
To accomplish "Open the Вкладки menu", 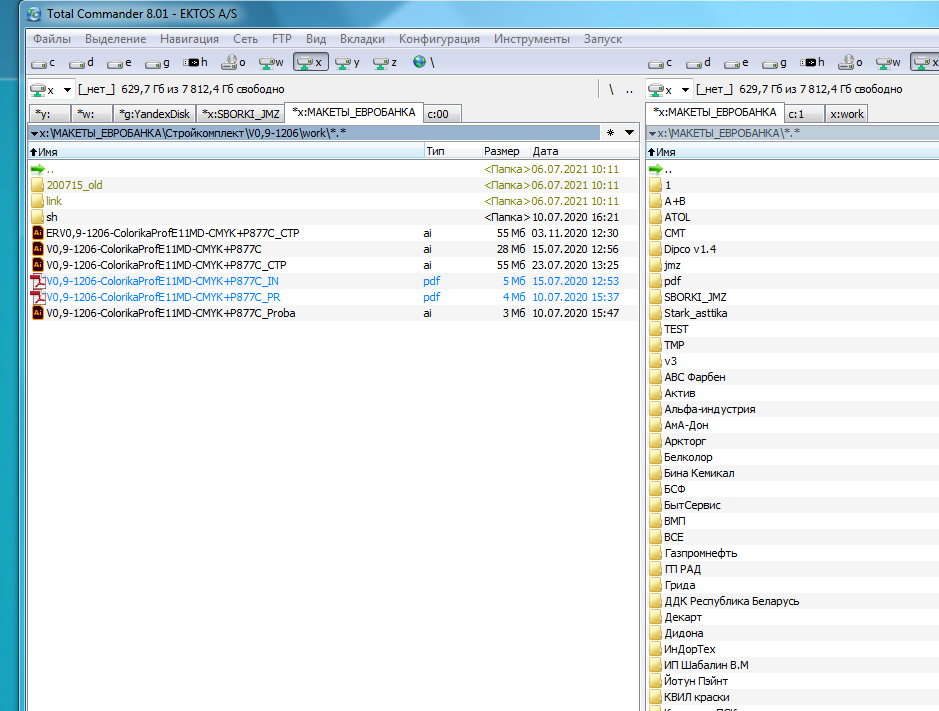I will click(362, 39).
